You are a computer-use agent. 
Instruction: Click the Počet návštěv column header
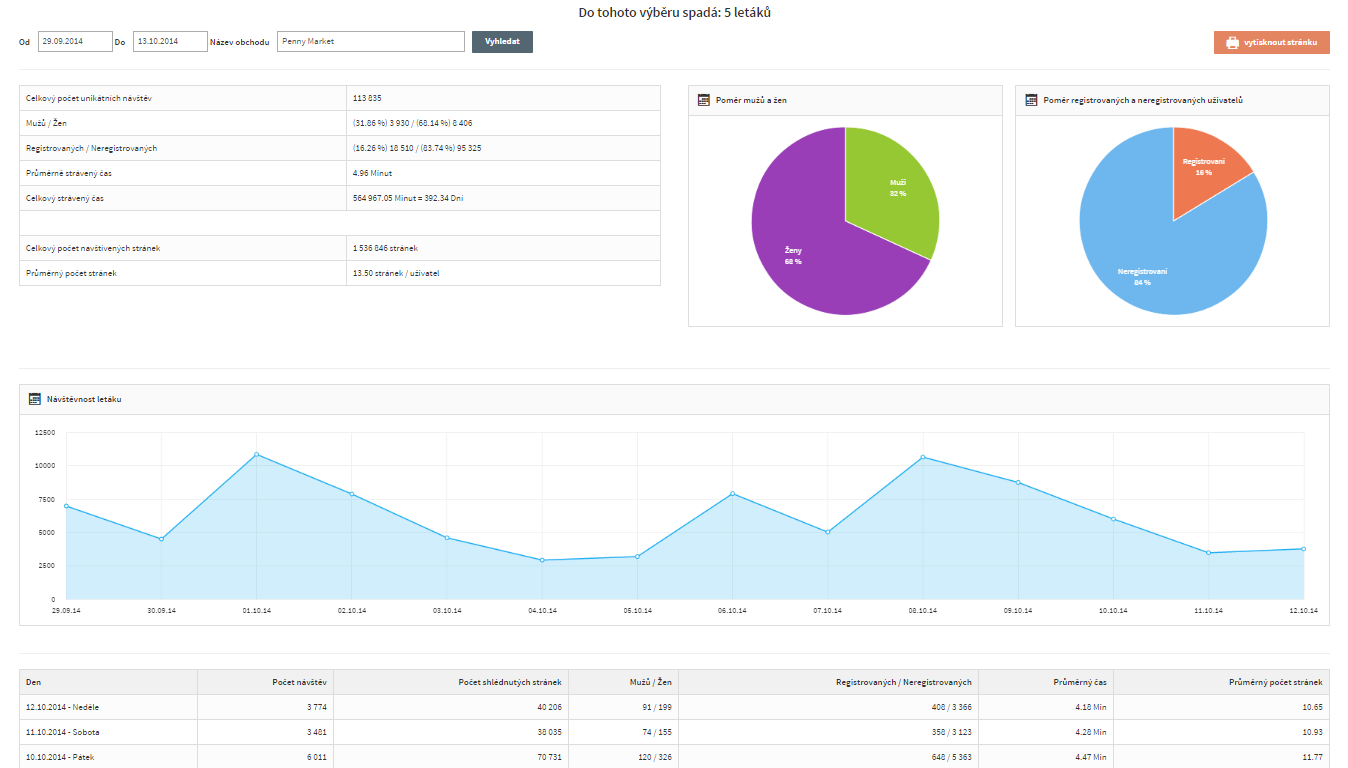[266, 682]
